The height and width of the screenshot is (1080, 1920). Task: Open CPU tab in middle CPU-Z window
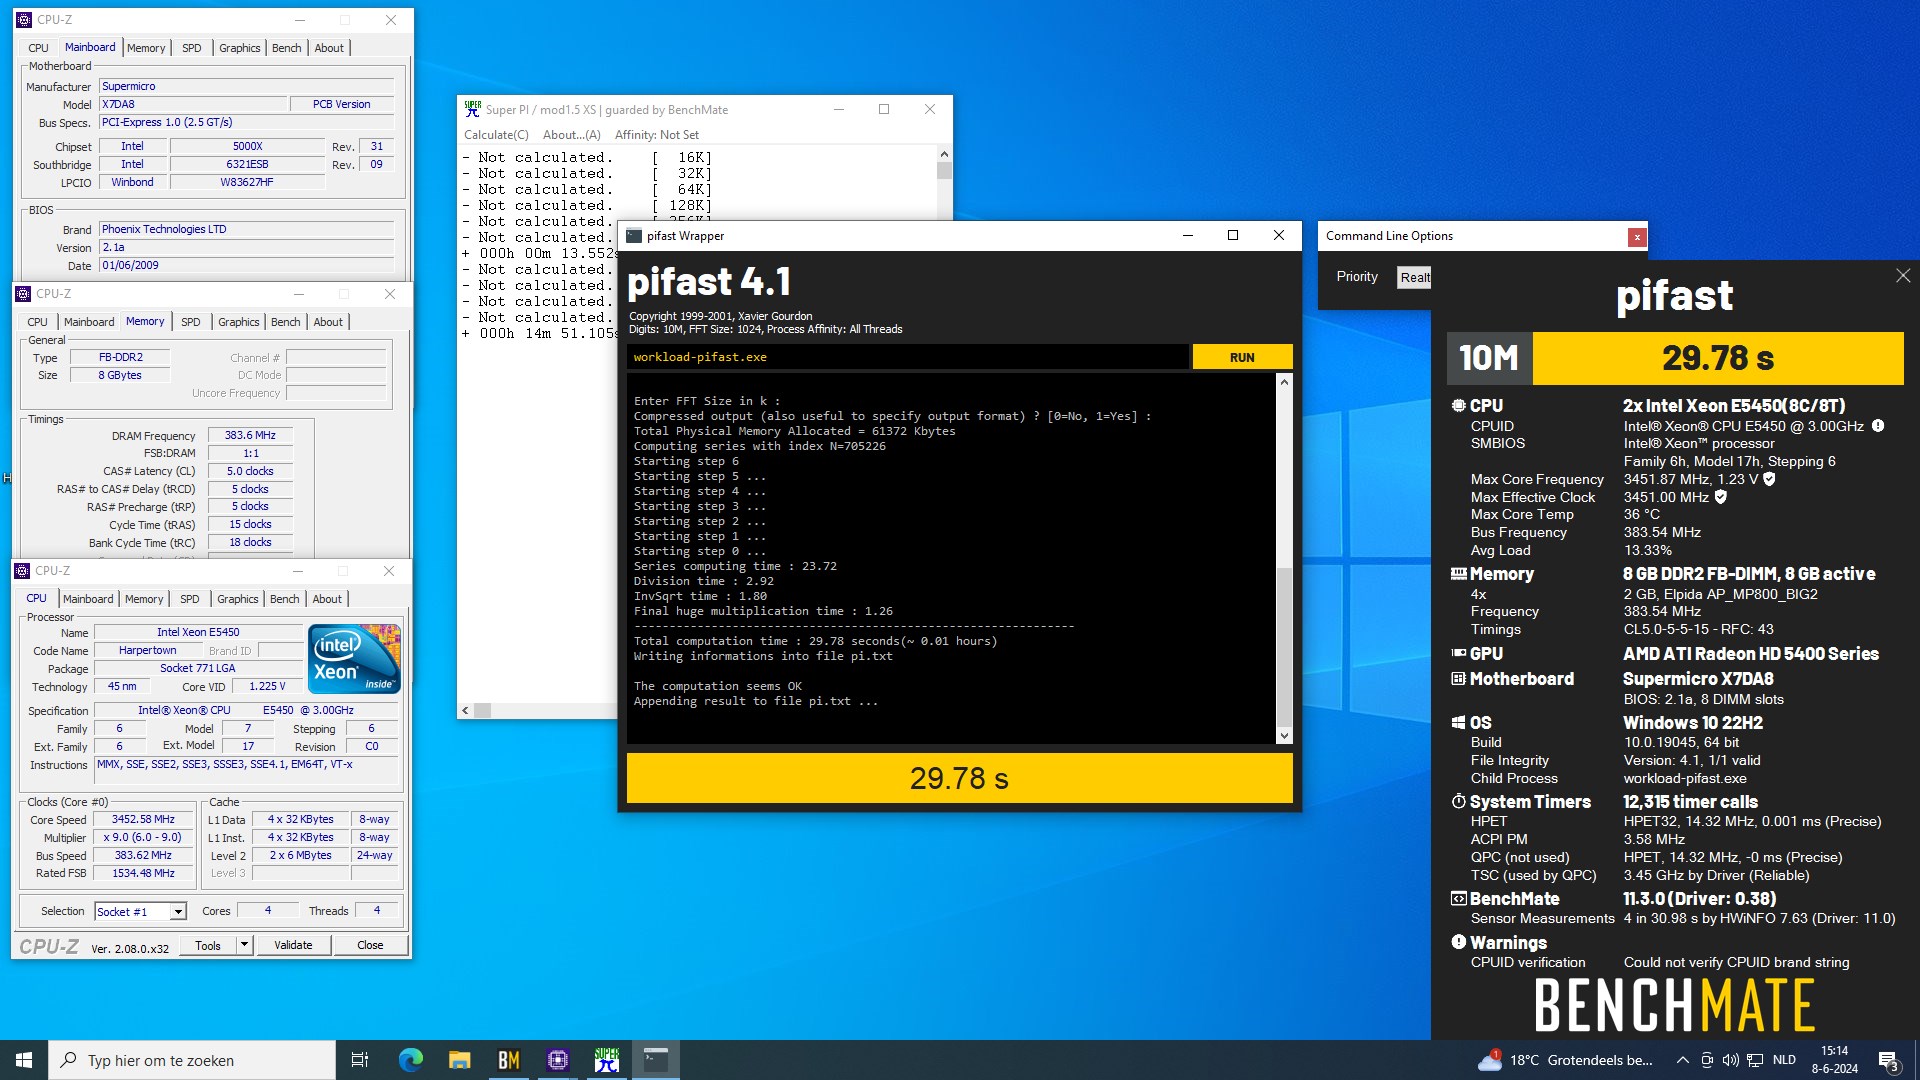(x=37, y=322)
